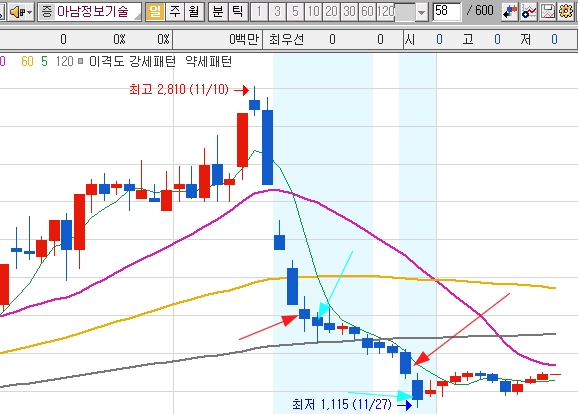Image resolution: width=578 pixels, height=414 pixels.
Task: Click the candle count field showing 58
Action: coord(446,12)
